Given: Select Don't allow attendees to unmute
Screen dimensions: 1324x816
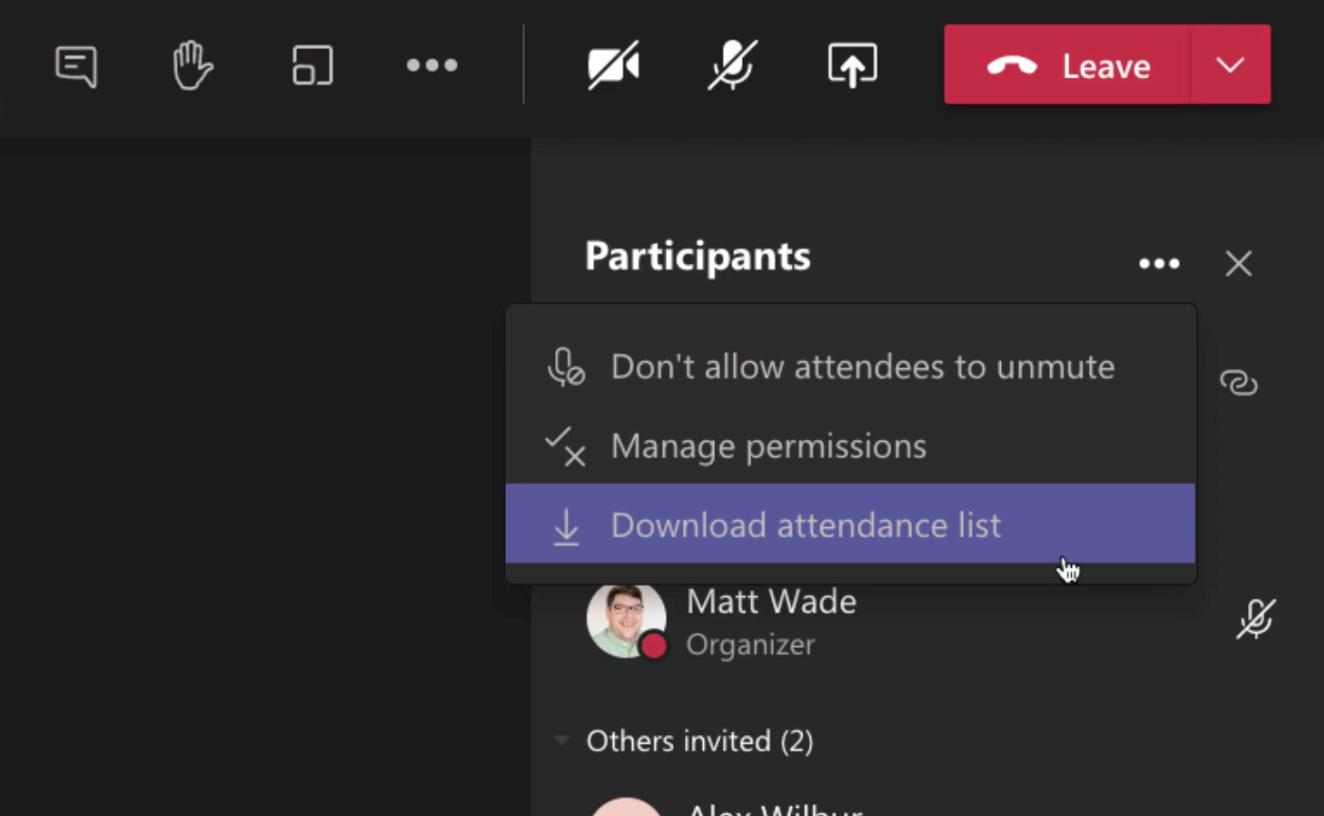Looking at the screenshot, I should click(x=850, y=366).
